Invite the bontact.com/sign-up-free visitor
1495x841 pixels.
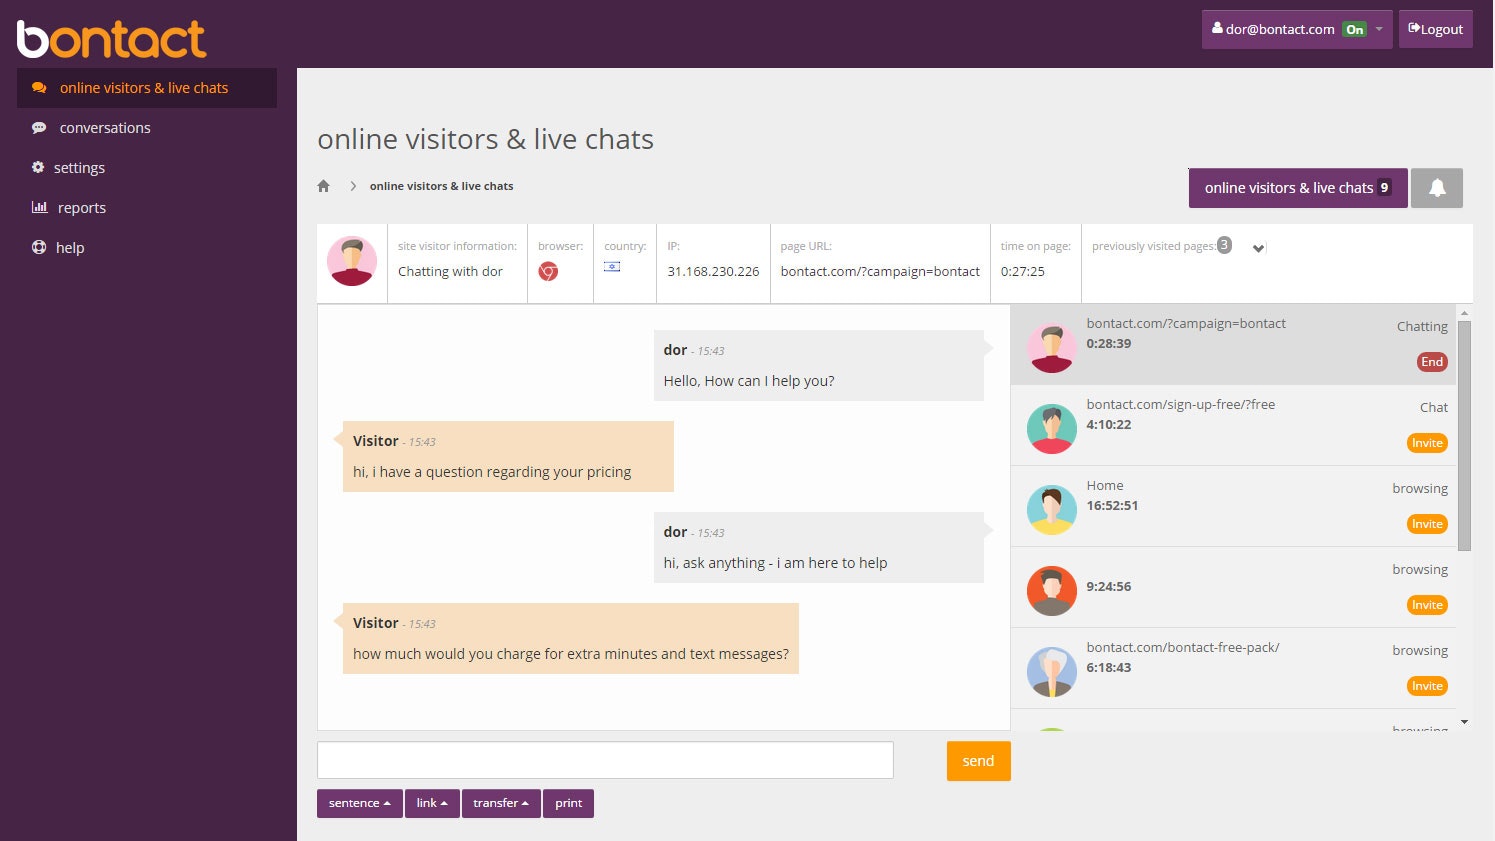1427,443
